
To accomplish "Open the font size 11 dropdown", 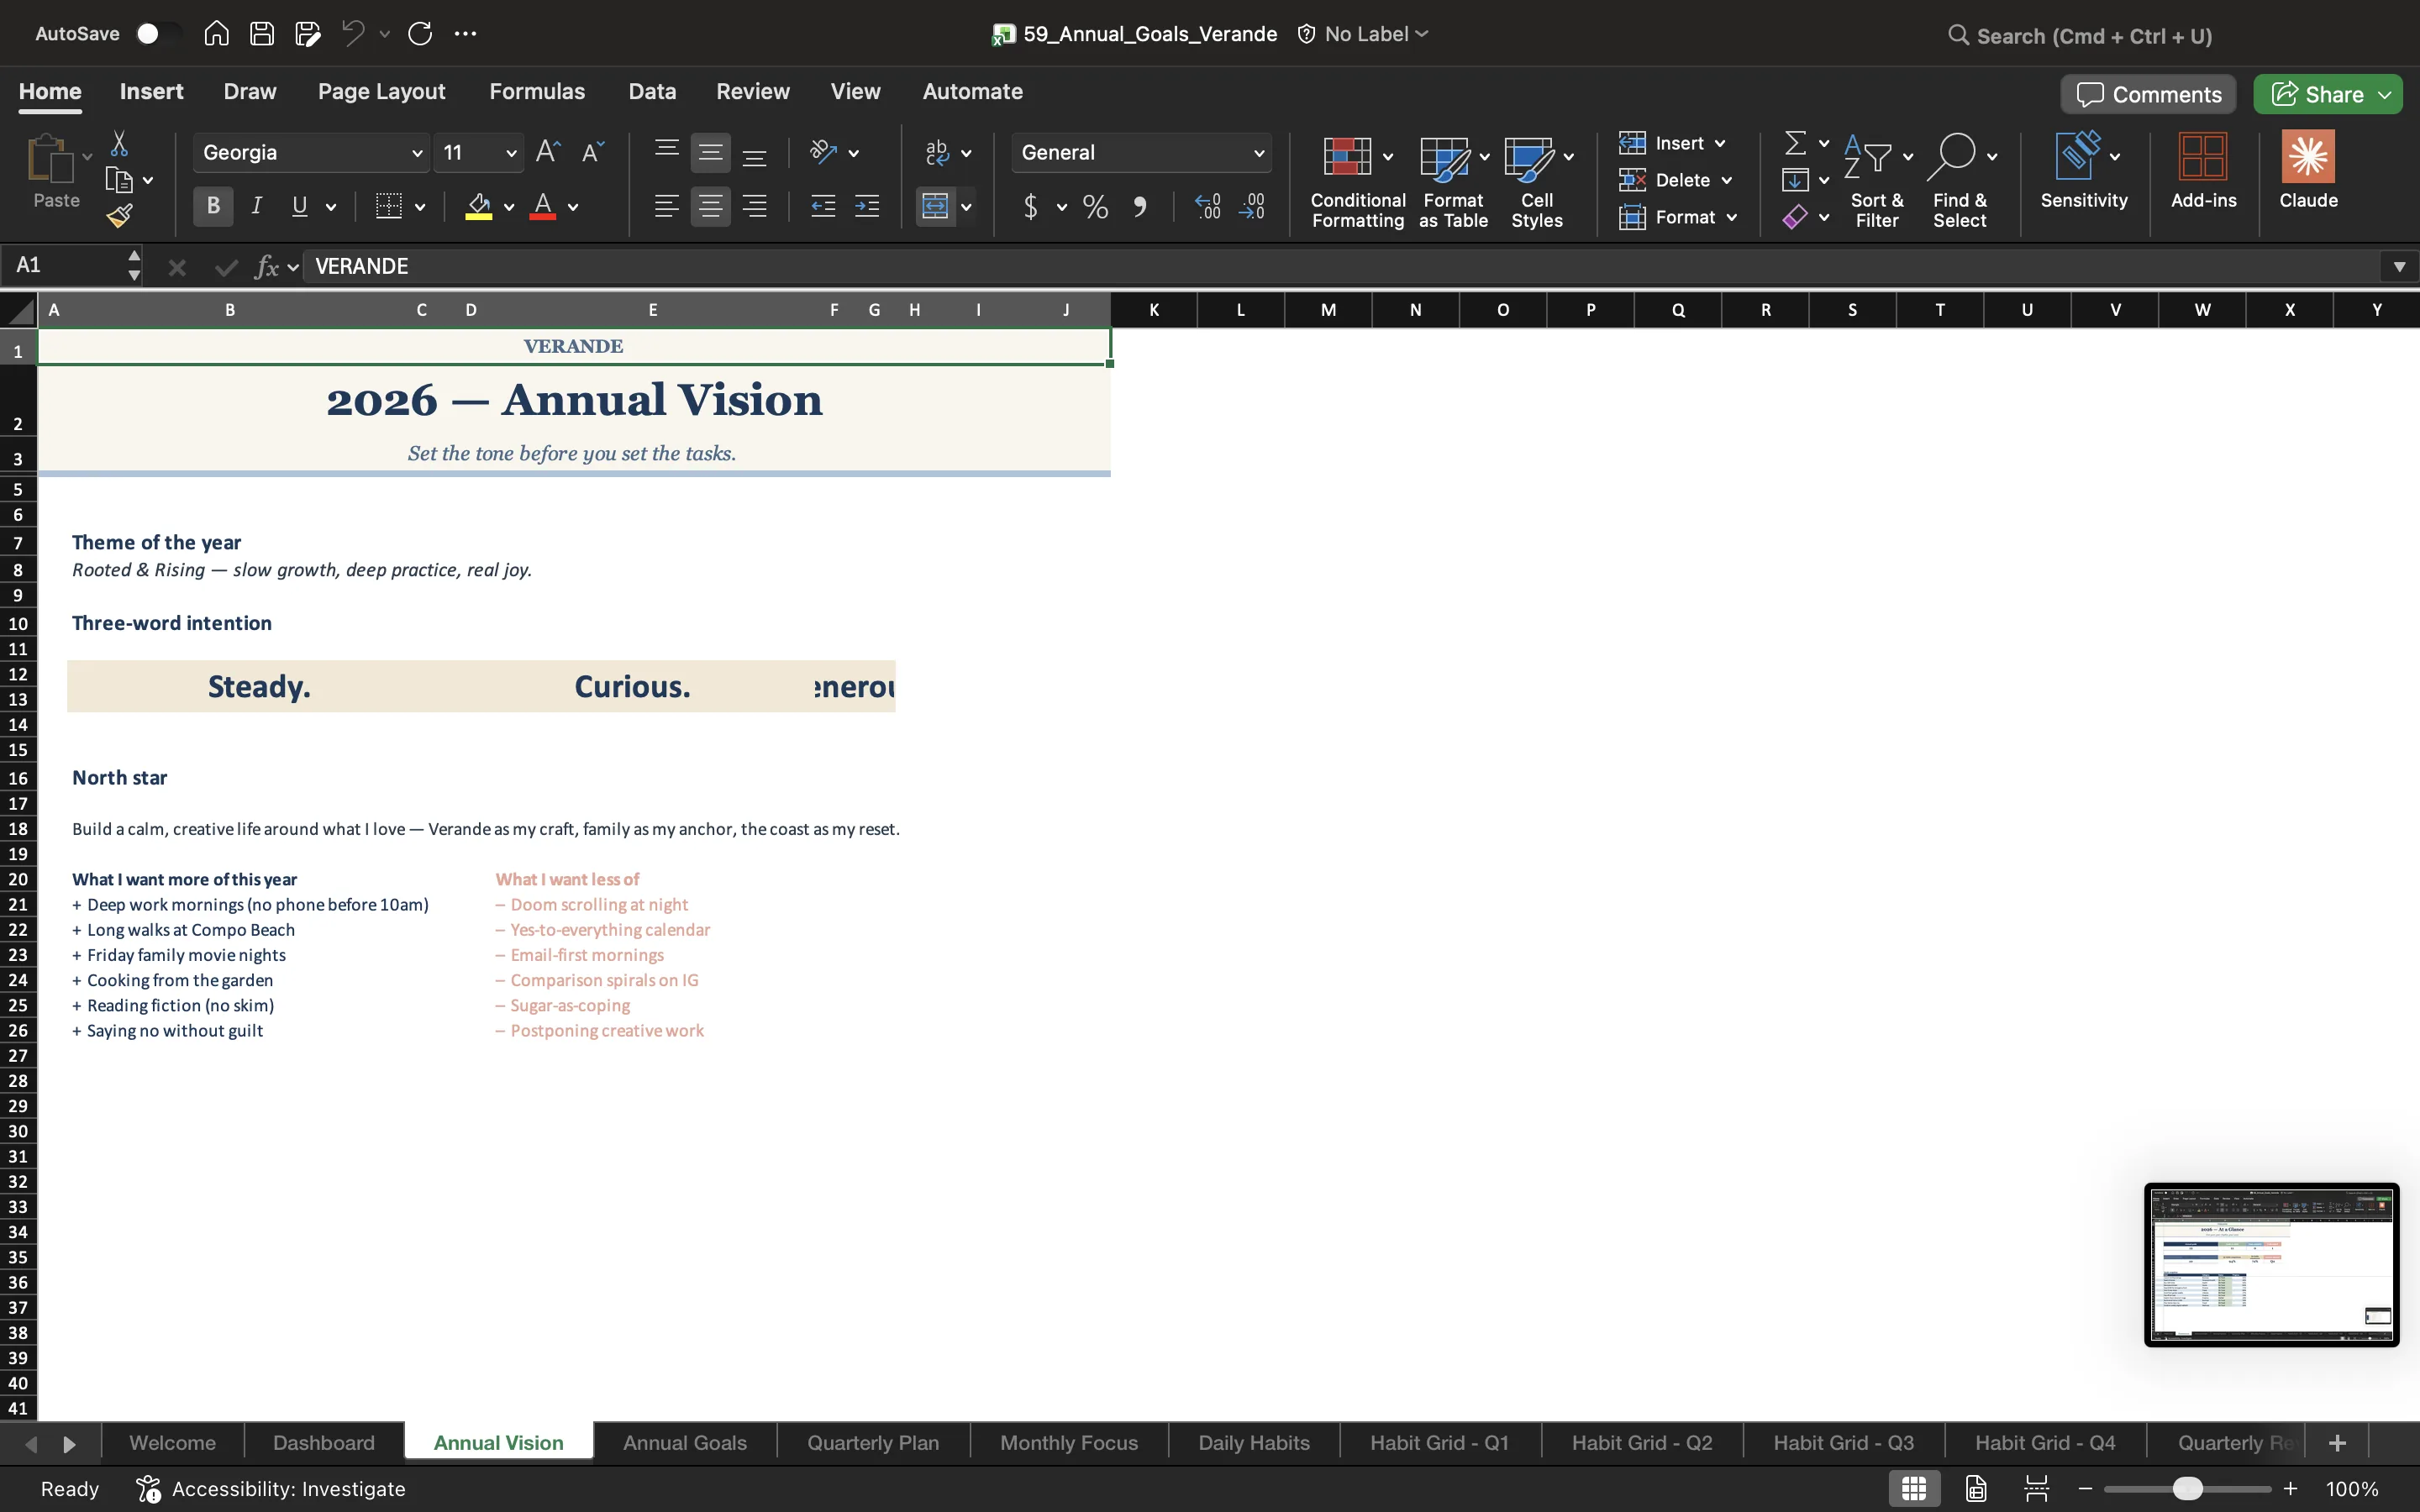I will (511, 153).
